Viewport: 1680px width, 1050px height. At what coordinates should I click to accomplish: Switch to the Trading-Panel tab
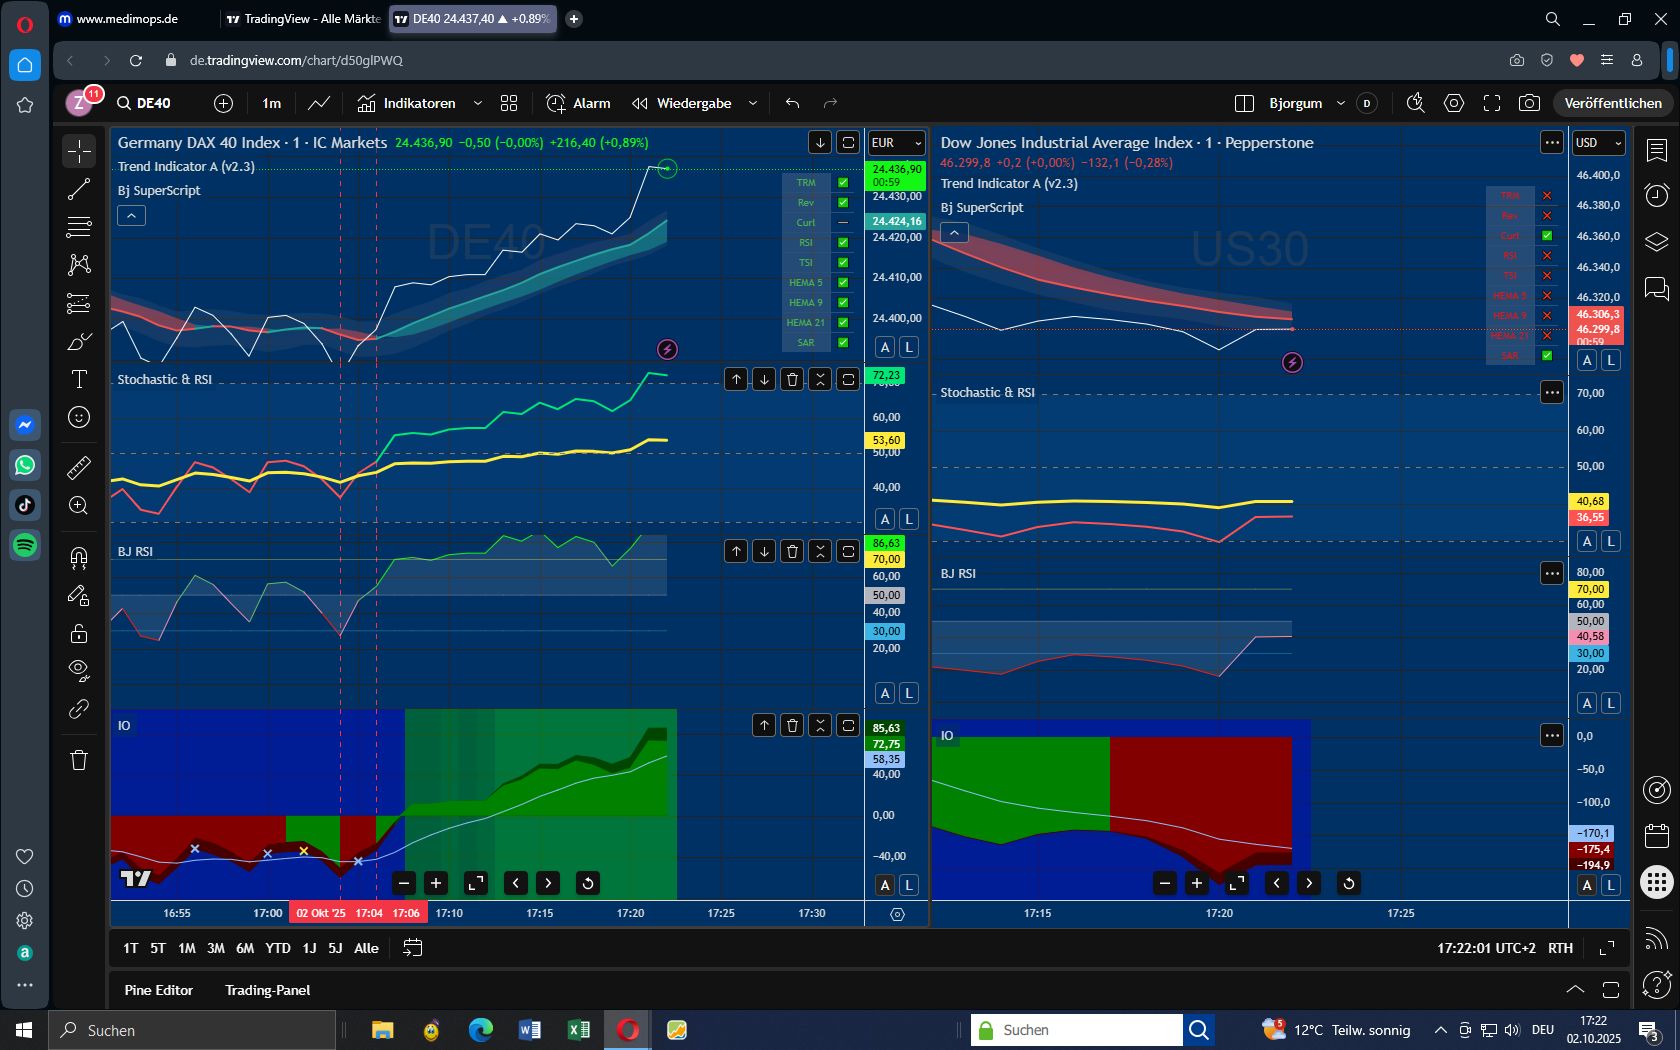point(267,990)
